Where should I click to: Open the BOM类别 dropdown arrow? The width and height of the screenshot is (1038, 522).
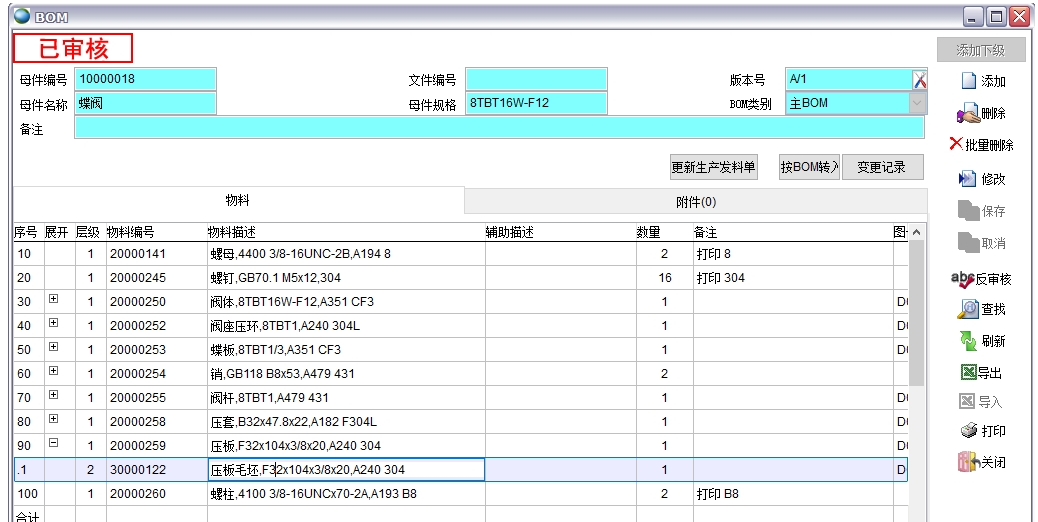click(917, 103)
